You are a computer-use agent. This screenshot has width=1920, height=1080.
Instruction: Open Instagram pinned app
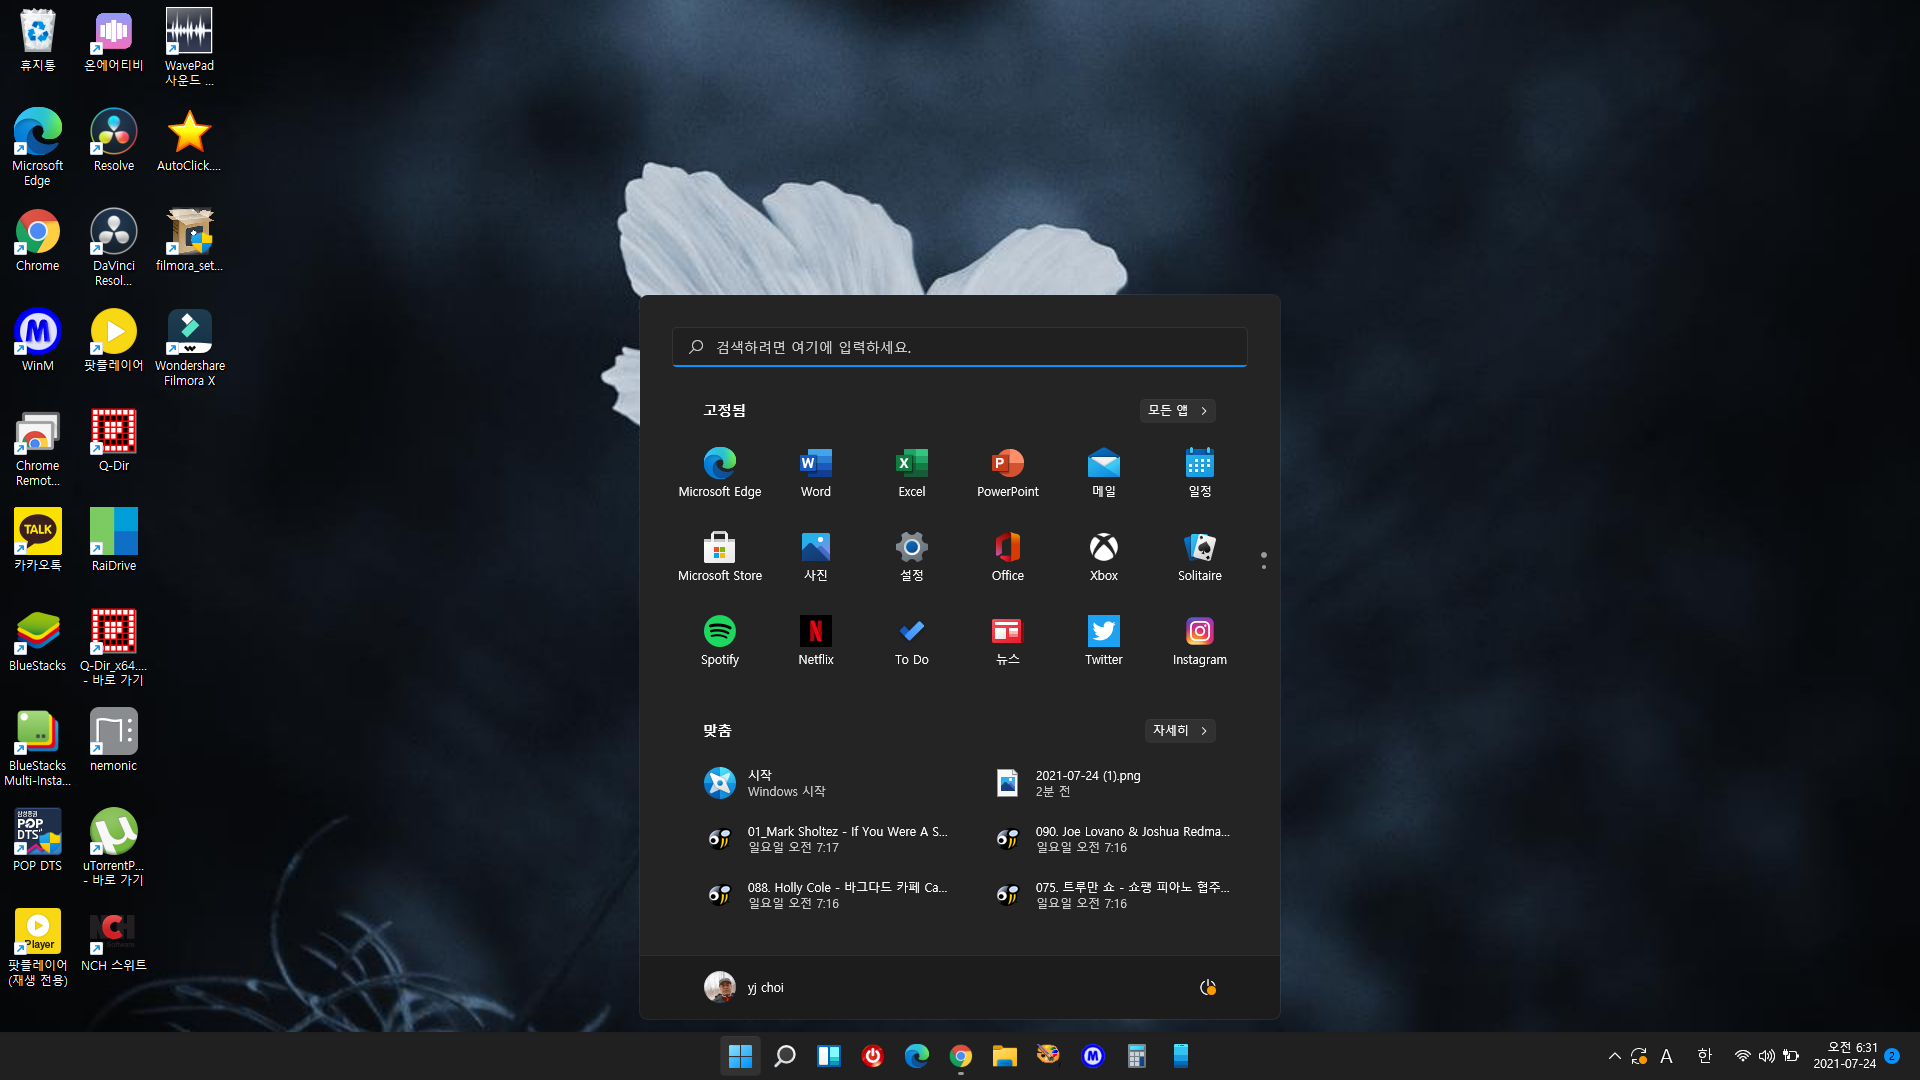tap(1200, 640)
